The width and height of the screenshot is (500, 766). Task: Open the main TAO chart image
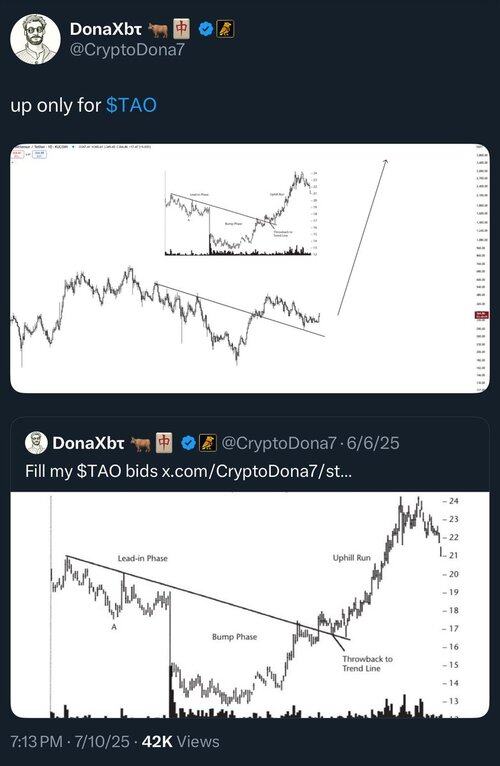coord(250,268)
